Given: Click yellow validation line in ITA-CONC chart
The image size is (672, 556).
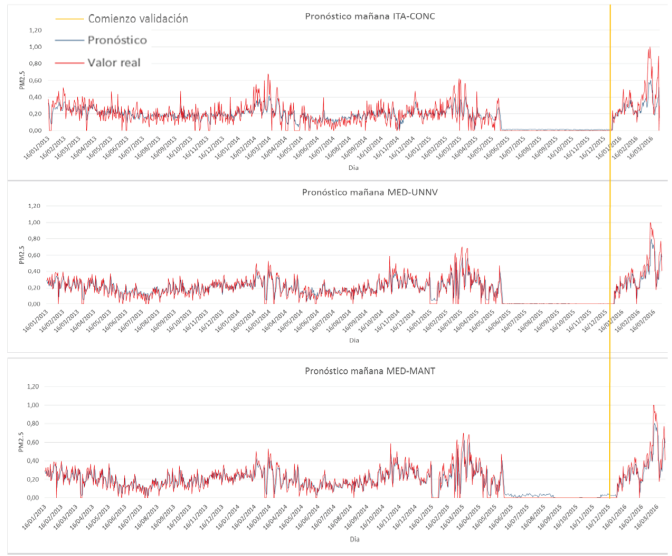Looking at the screenshot, I should click(609, 80).
